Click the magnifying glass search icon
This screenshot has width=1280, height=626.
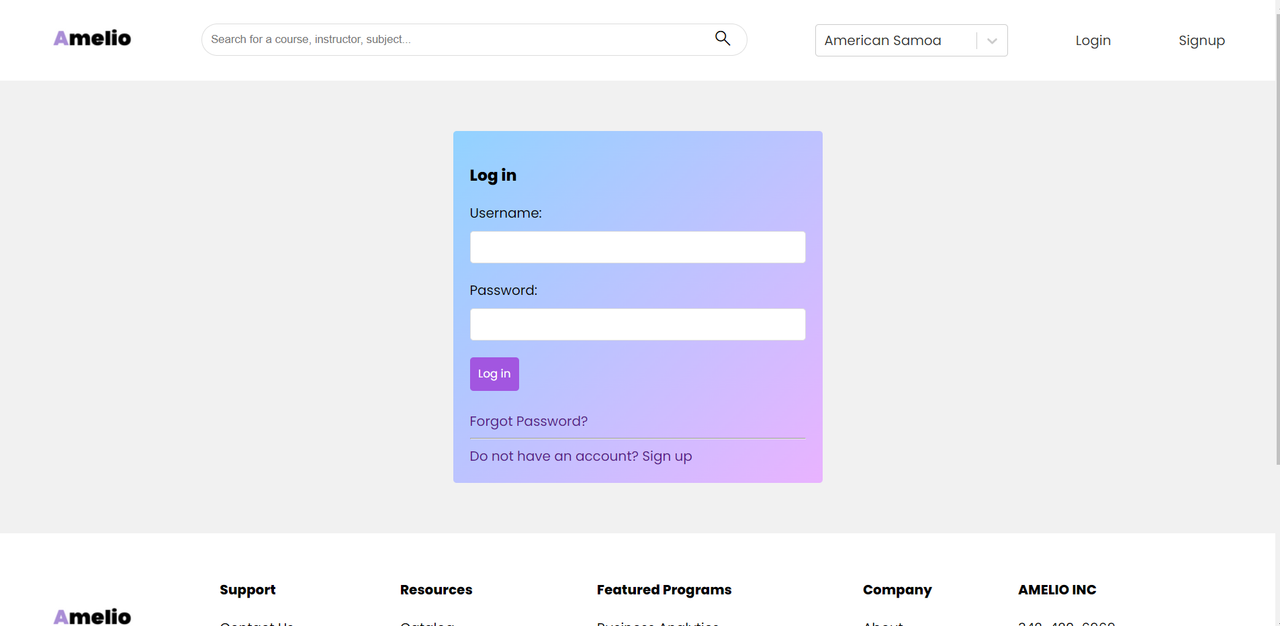coord(722,39)
